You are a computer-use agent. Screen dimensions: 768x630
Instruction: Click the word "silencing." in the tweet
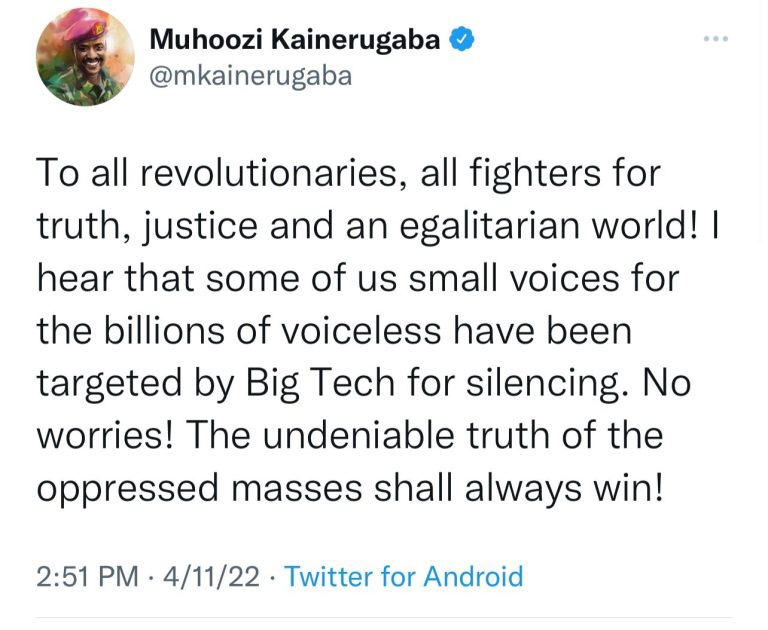pos(537,383)
